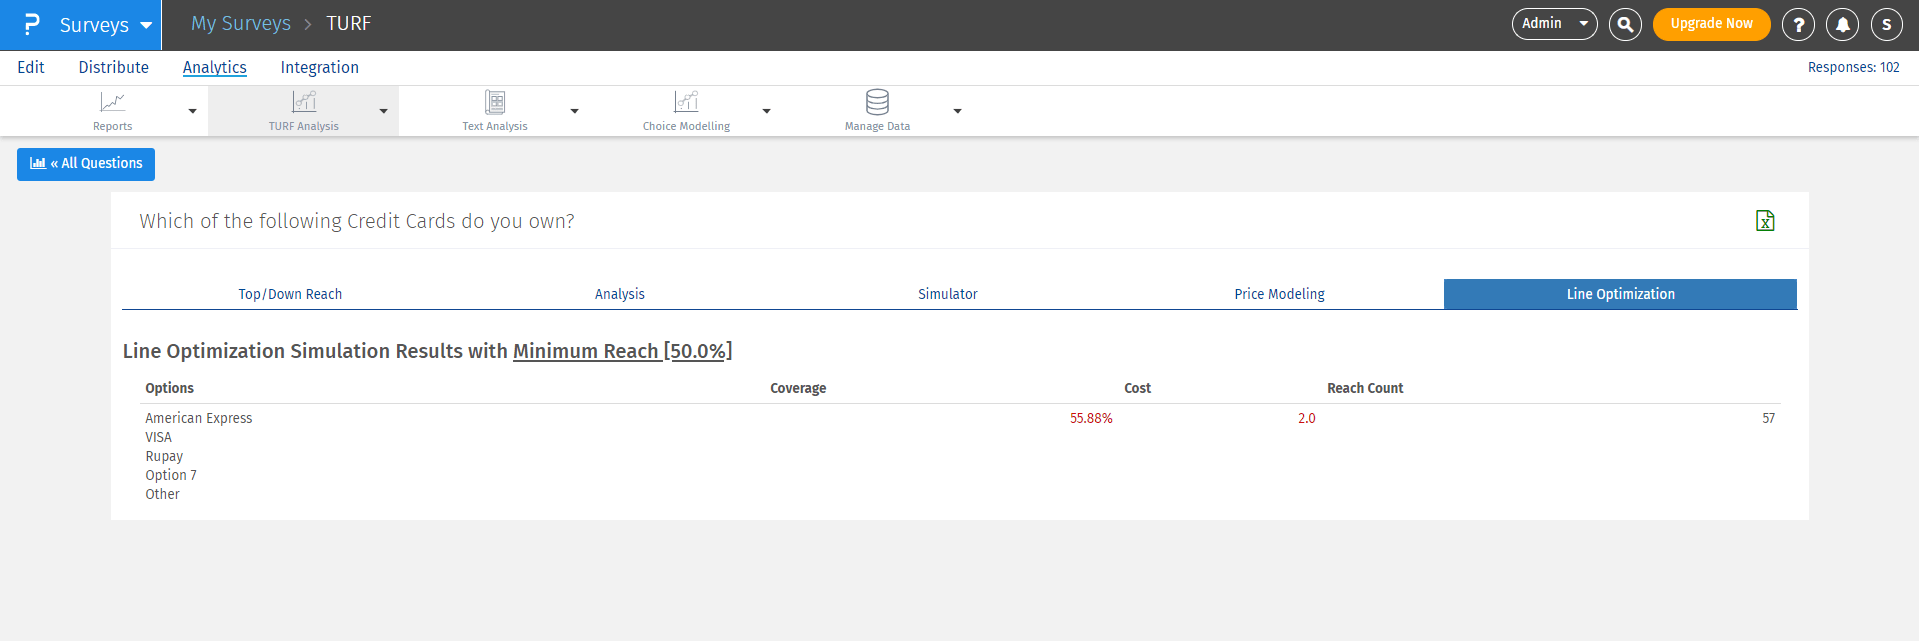1919x641 pixels.
Task: Expand the Choice Modelling dropdown arrow
Action: (766, 111)
